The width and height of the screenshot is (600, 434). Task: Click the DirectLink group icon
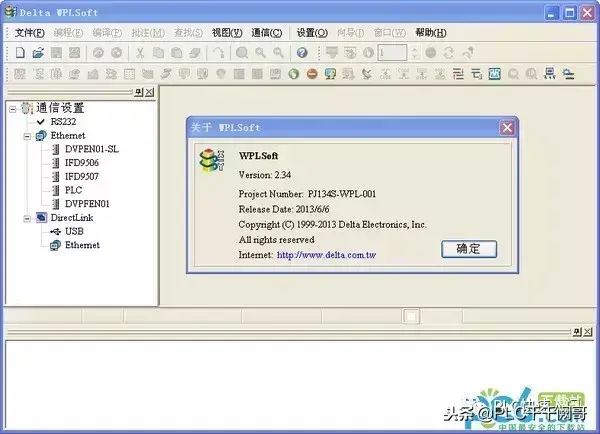pyautogui.click(x=41, y=218)
